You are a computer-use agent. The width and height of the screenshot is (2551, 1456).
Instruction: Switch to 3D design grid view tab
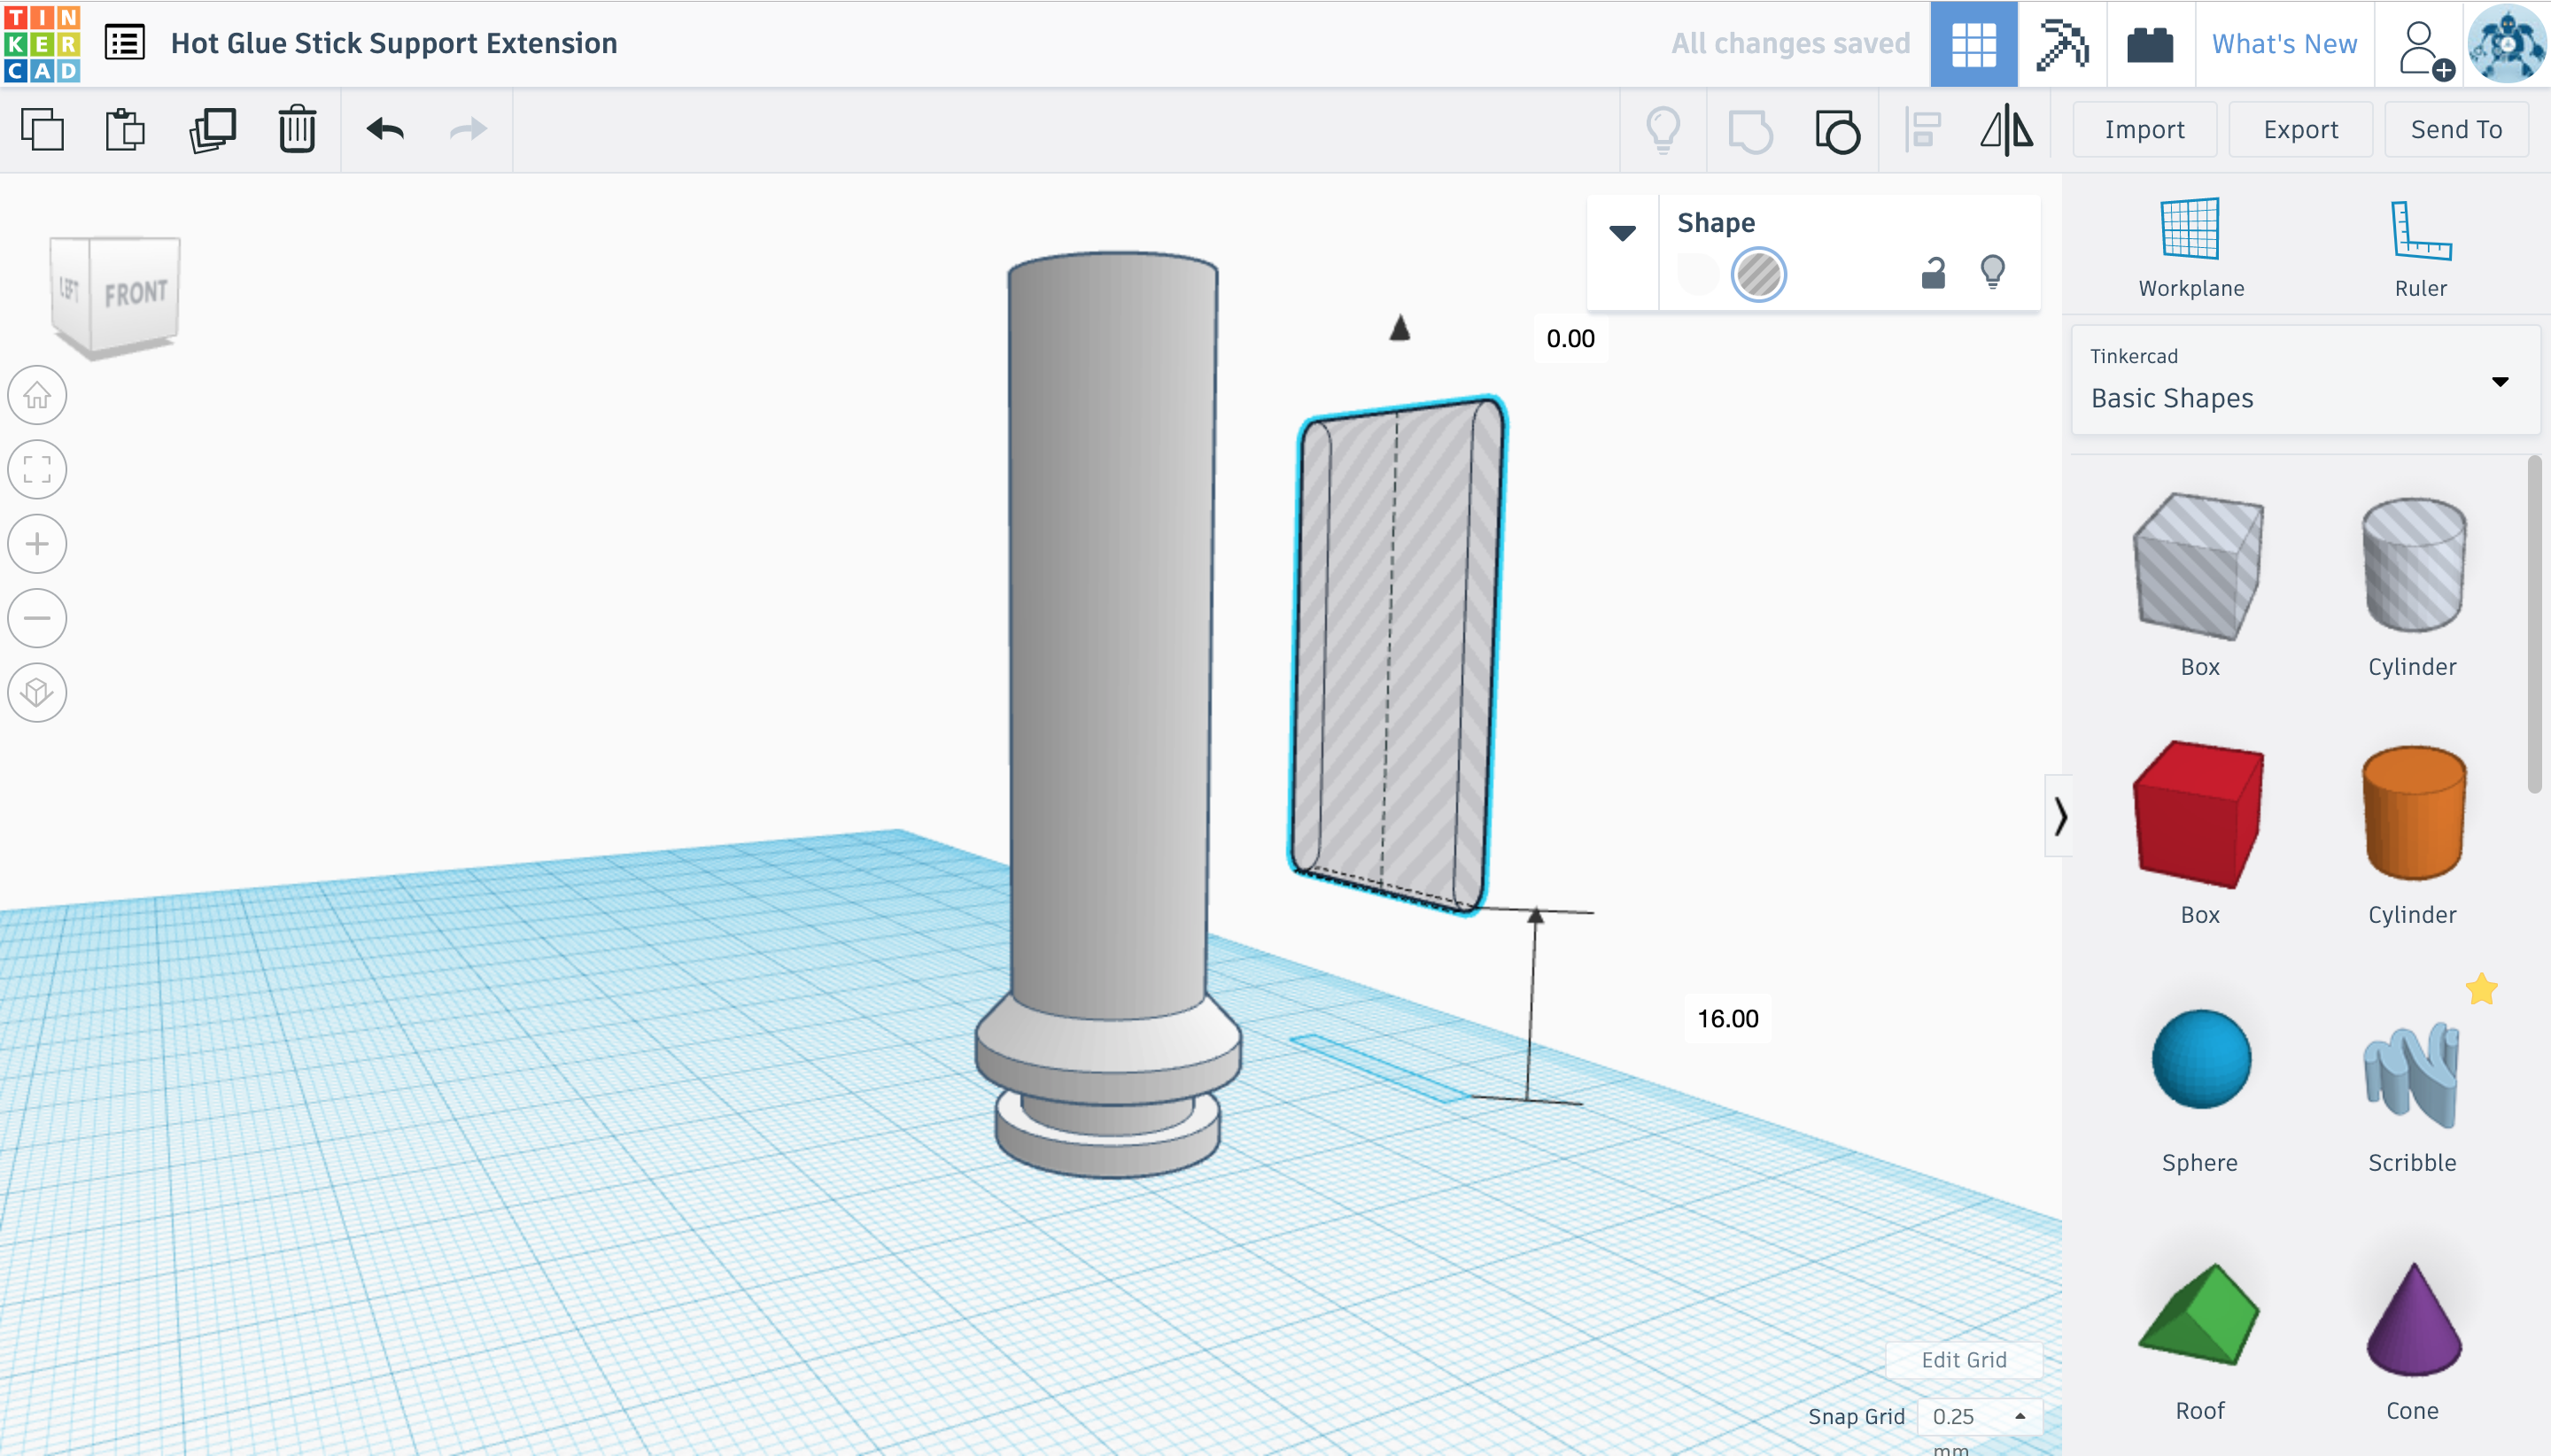point(1973,44)
